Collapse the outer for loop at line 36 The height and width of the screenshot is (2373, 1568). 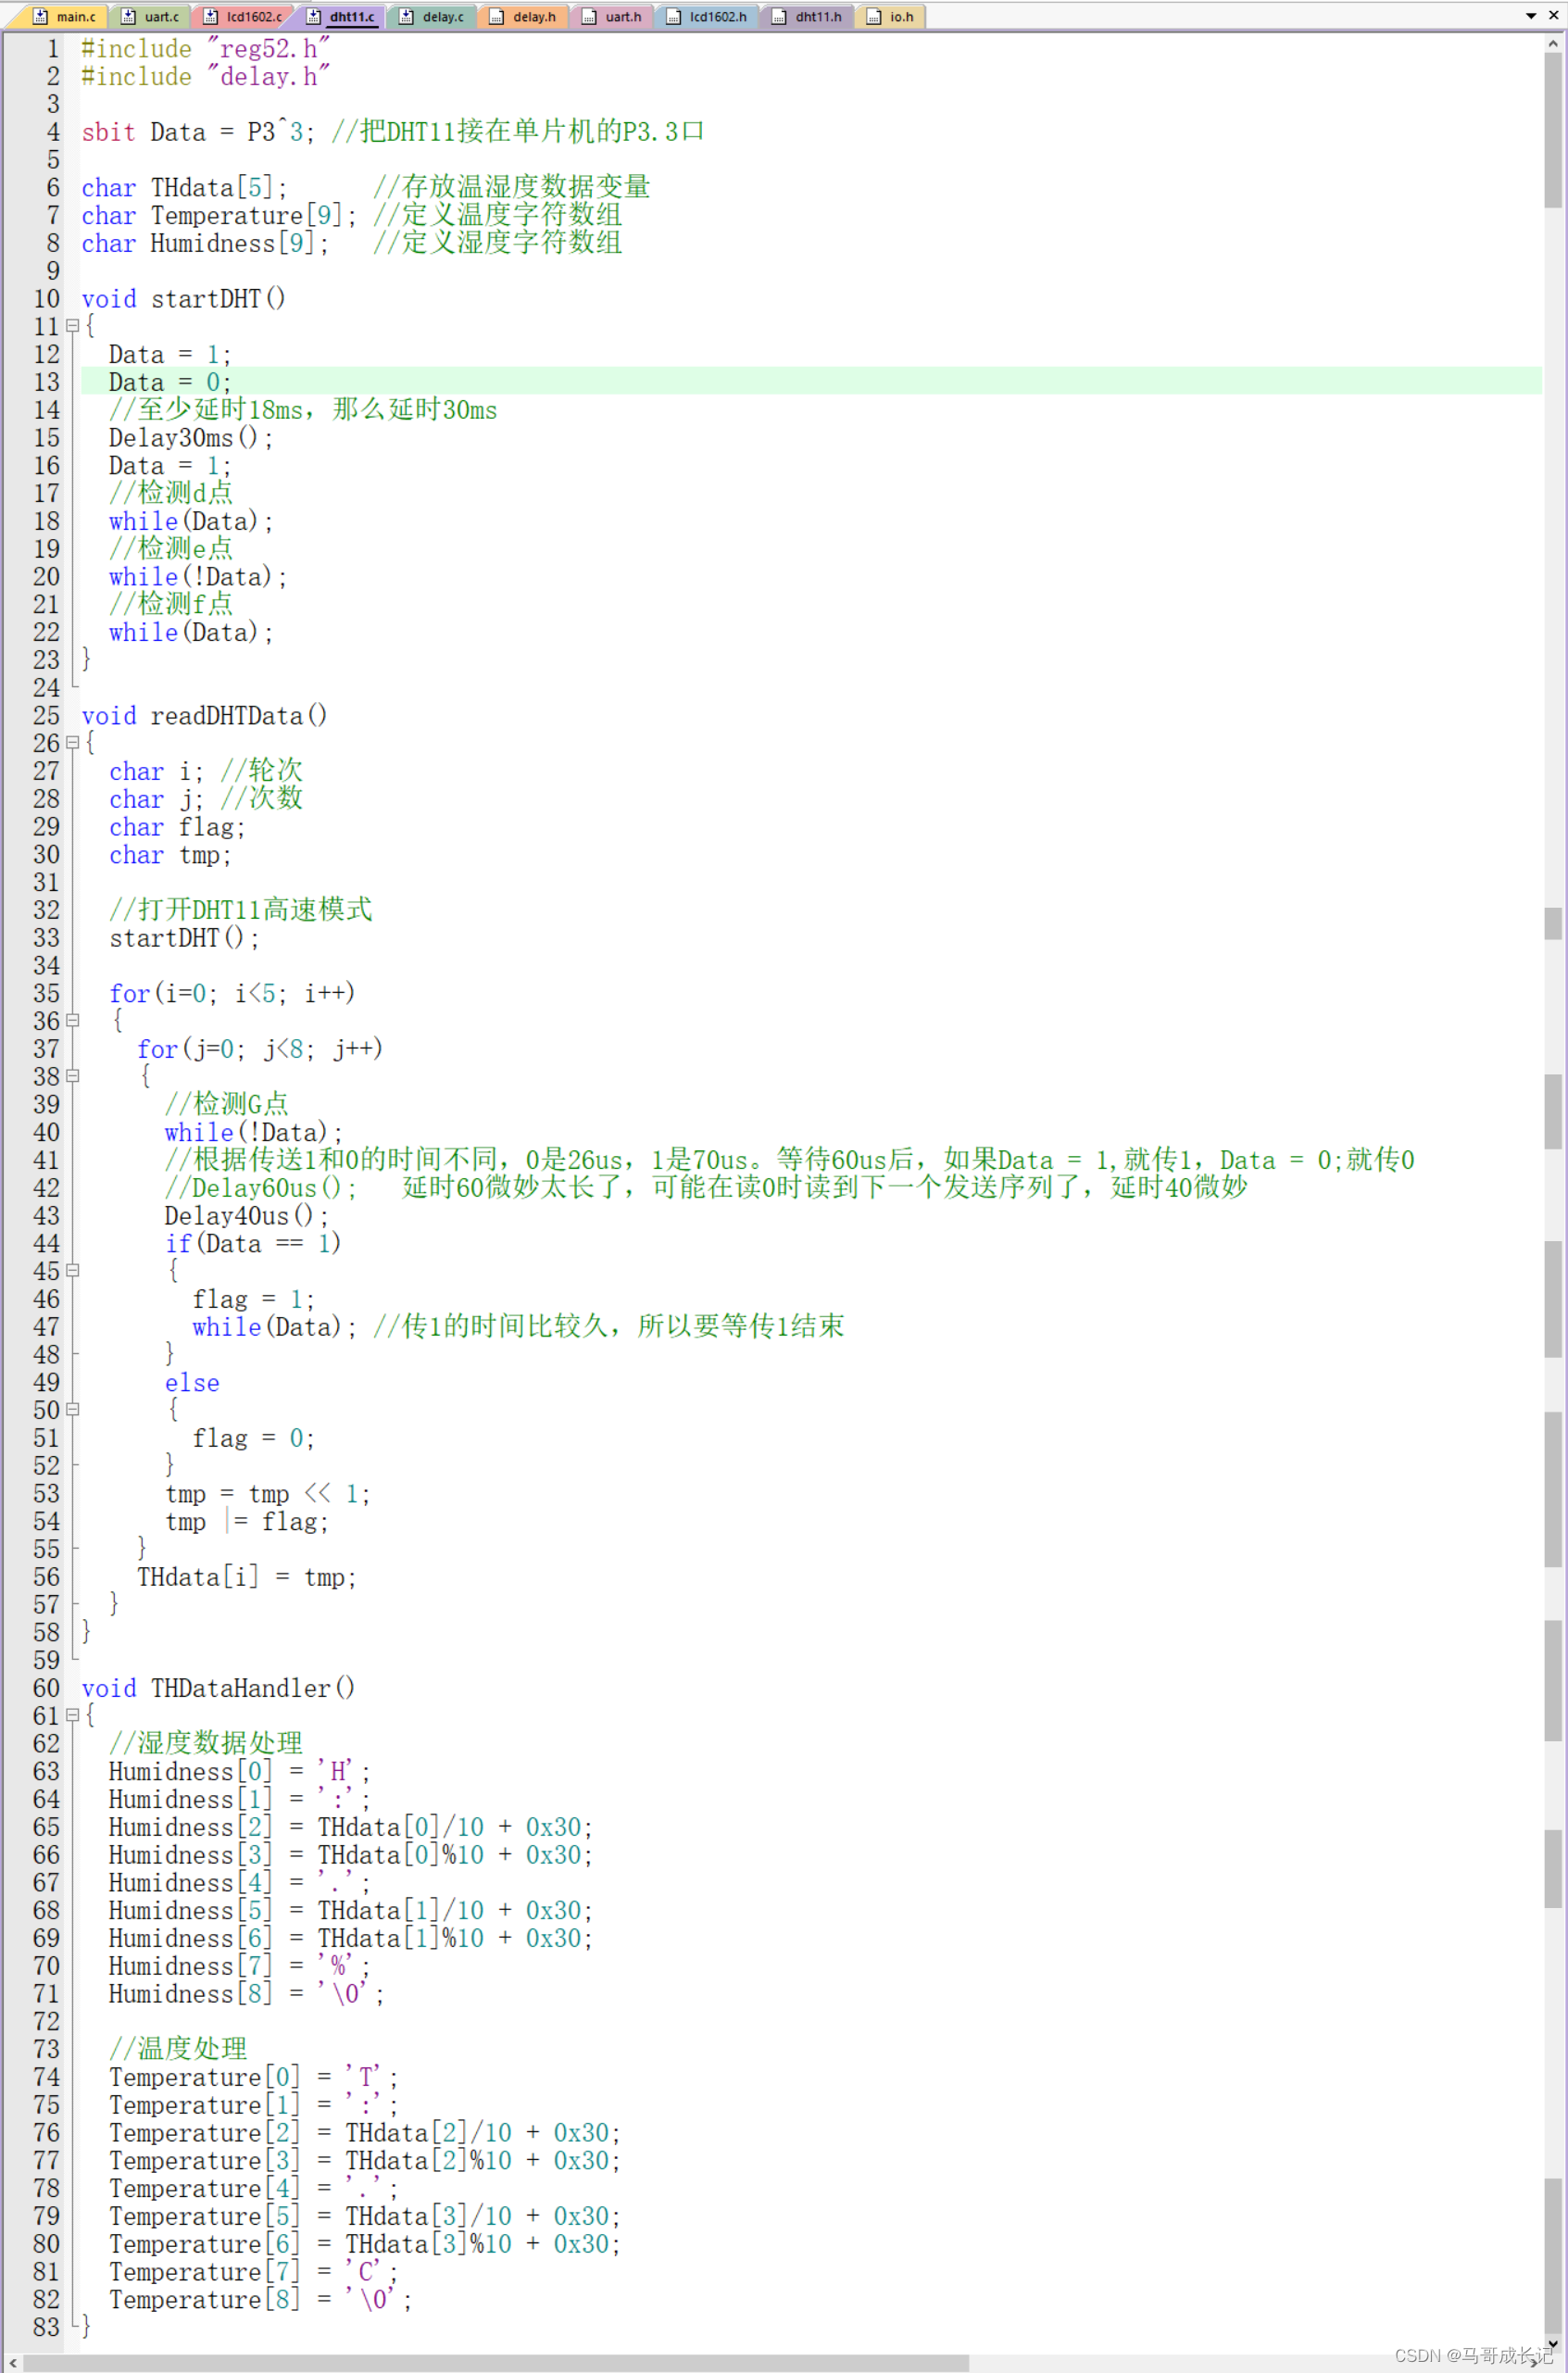[x=72, y=1020]
